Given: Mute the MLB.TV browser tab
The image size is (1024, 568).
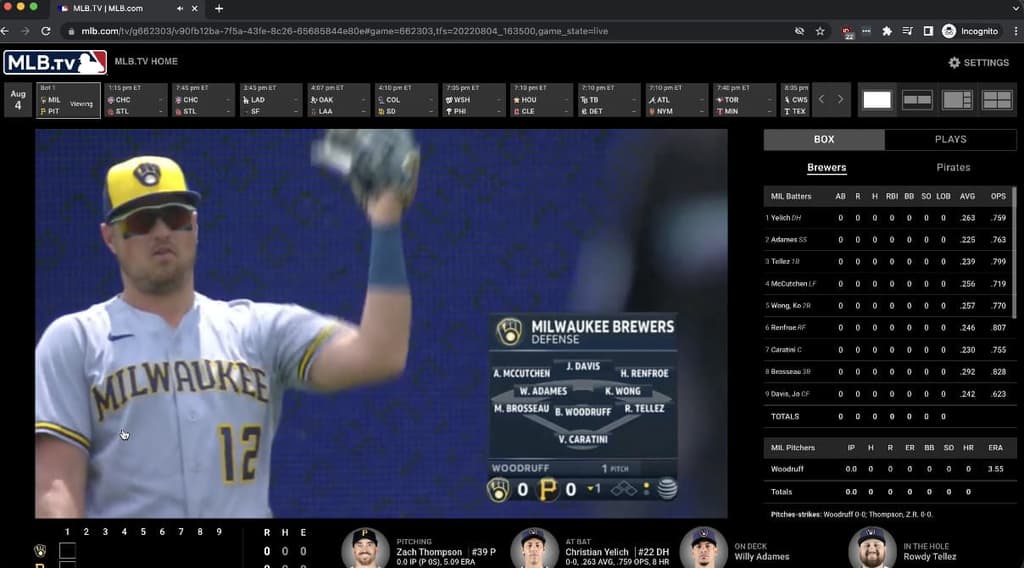Looking at the screenshot, I should tap(180, 8).
